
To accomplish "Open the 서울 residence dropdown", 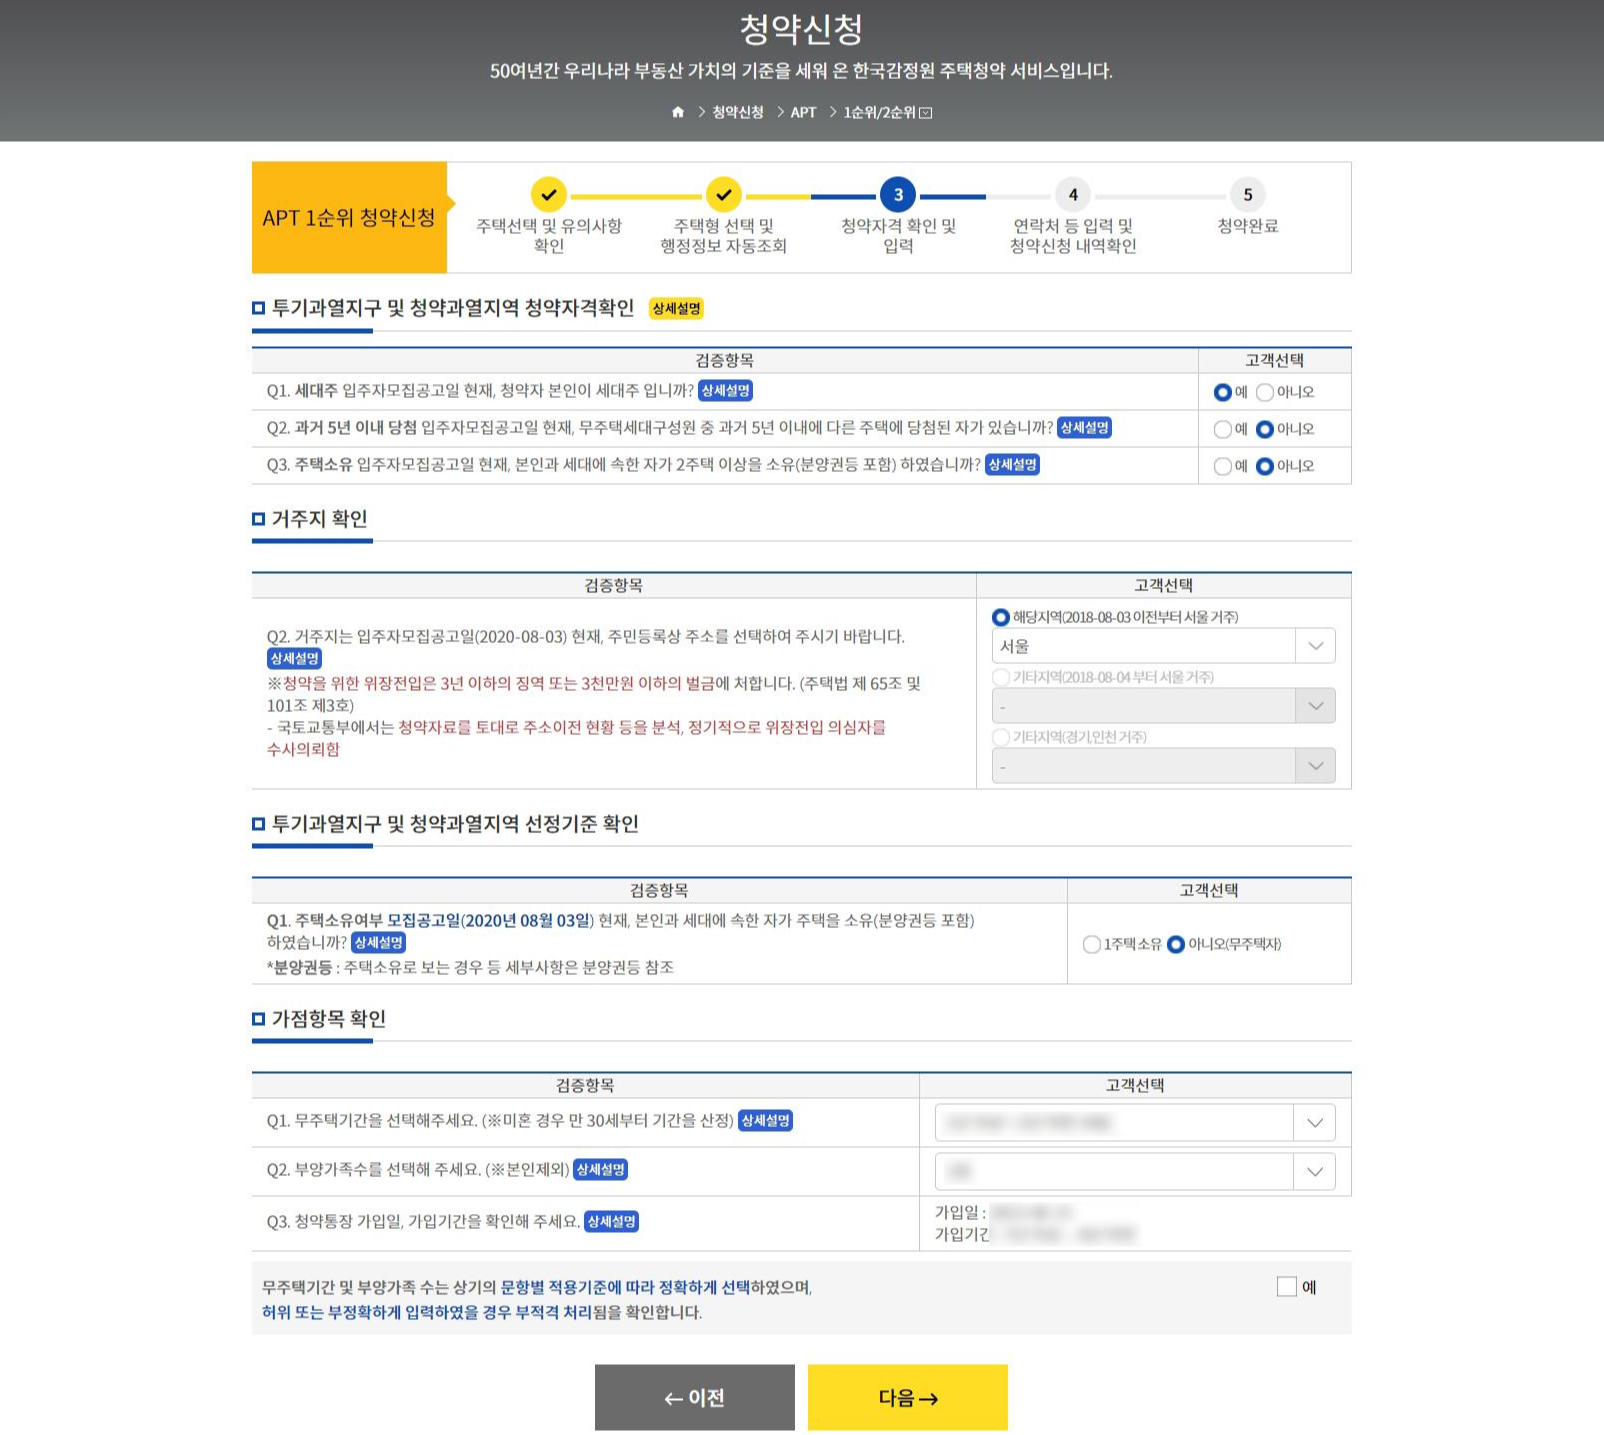I will [x=1164, y=647].
